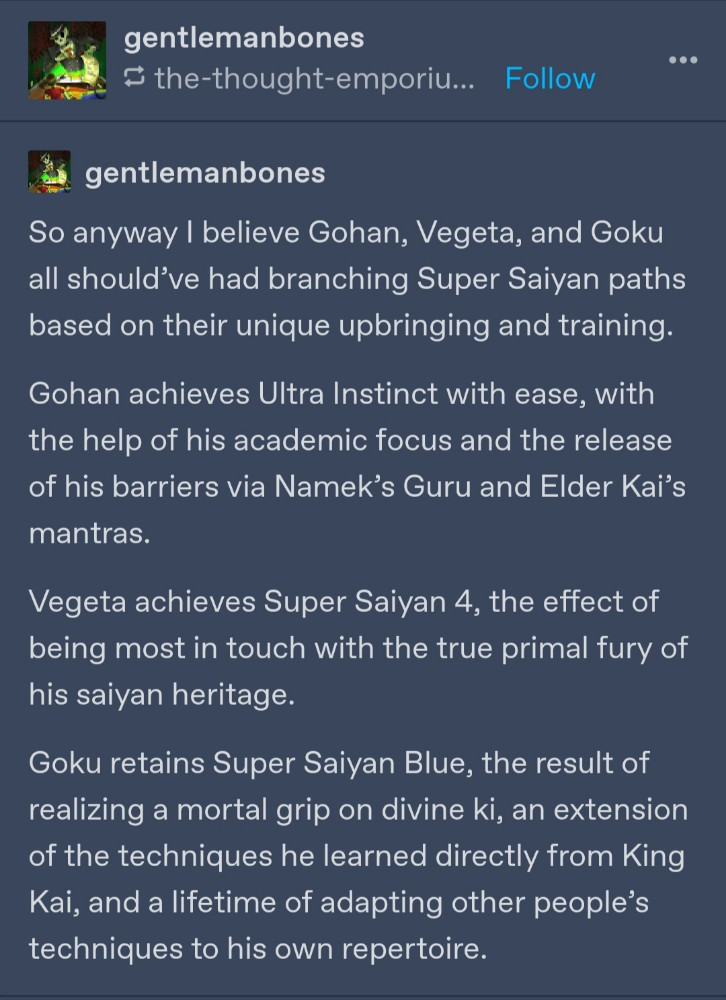Open the large gentlemanbones avatar at top
The image size is (726, 1000).
pyautogui.click(x=67, y=60)
